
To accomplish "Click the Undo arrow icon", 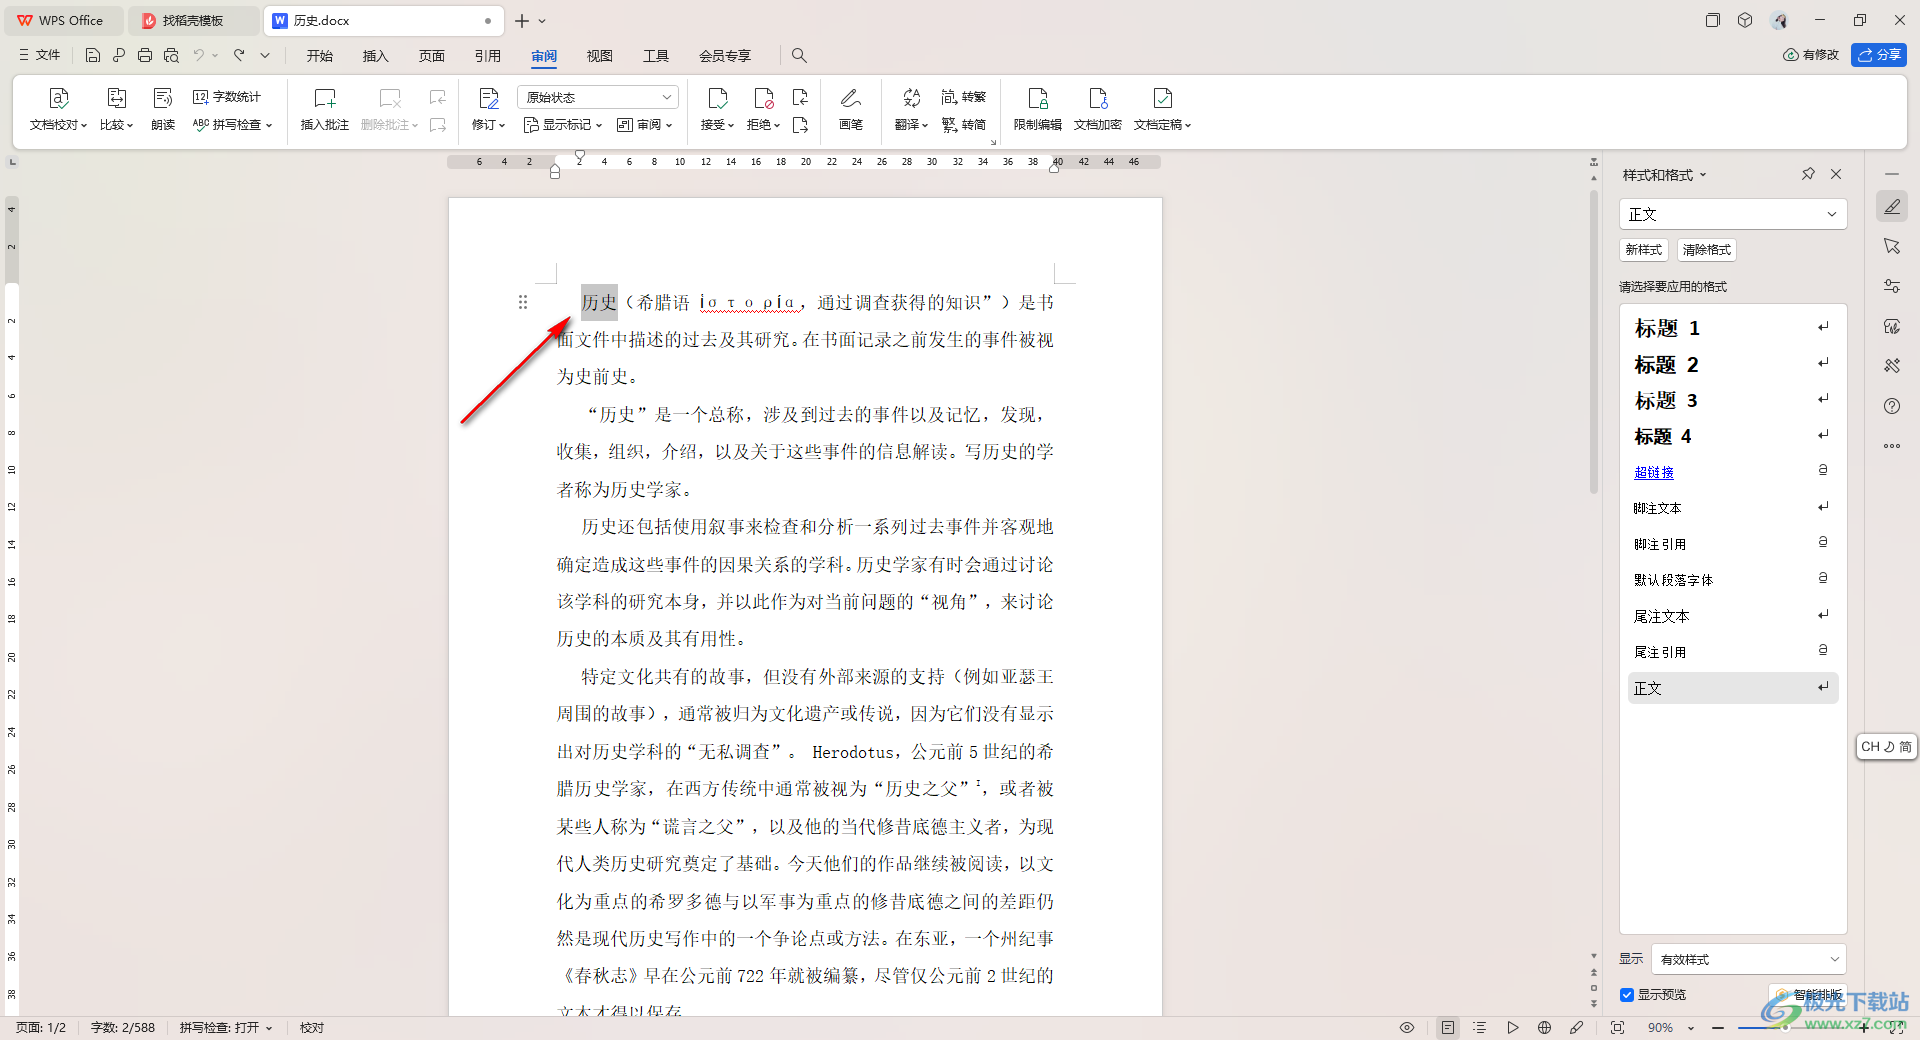I will (x=198, y=55).
